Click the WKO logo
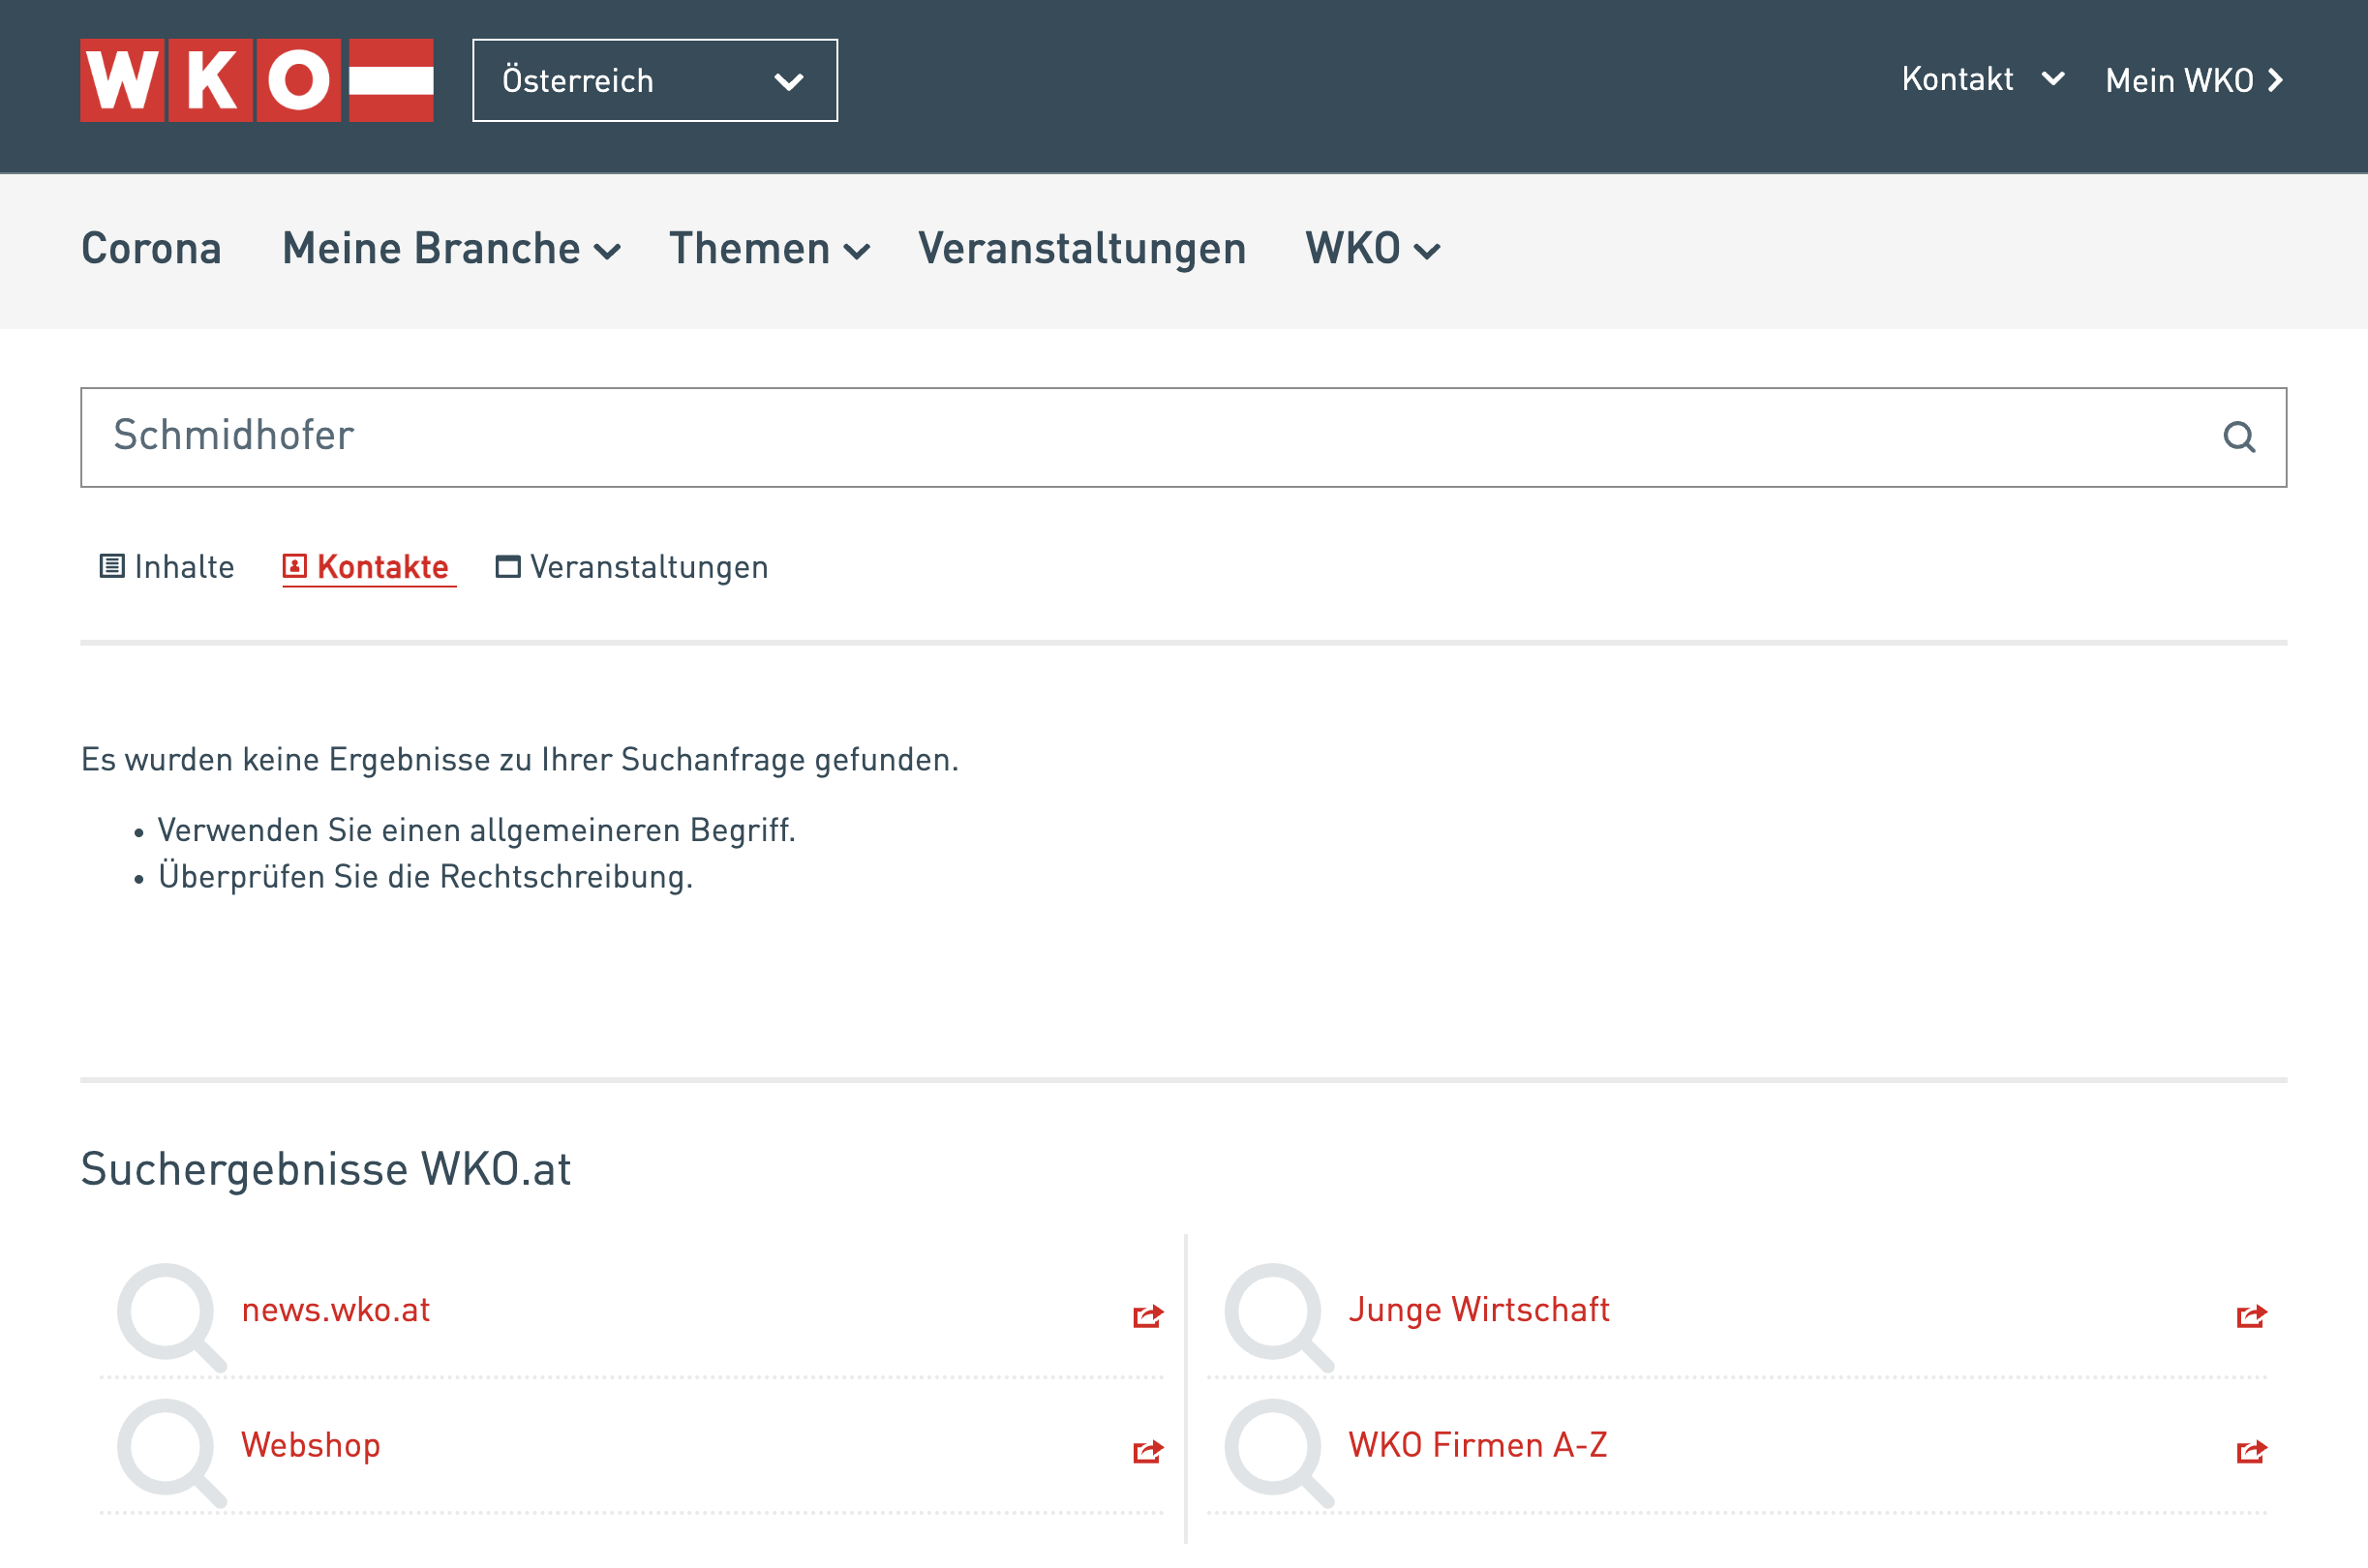This screenshot has width=2368, height=1568. pyautogui.click(x=257, y=80)
